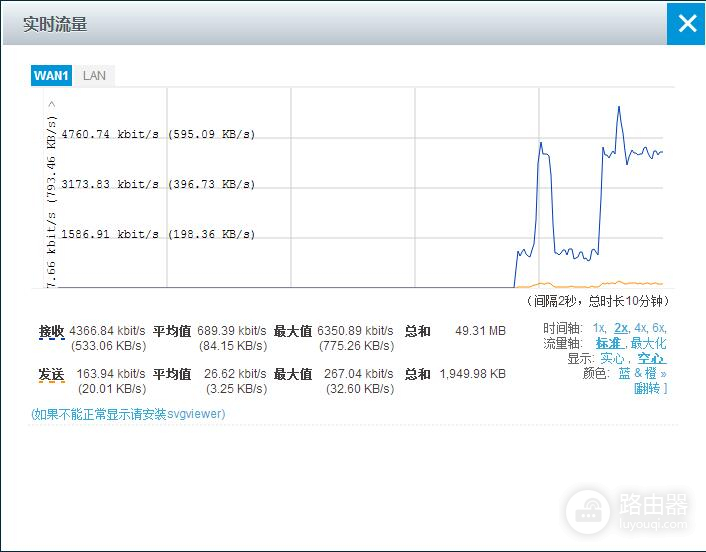
Task: Open the svgviewer install link
Action: click(x=128, y=414)
